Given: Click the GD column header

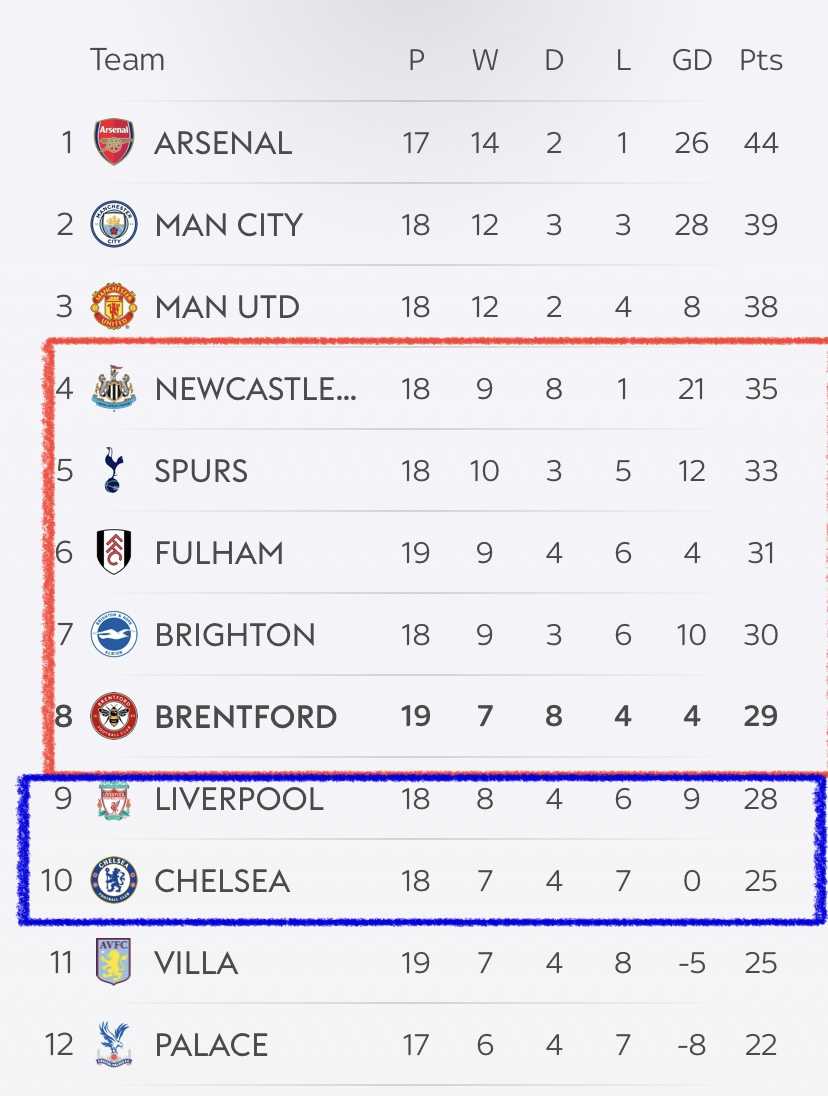Looking at the screenshot, I should point(692,60).
